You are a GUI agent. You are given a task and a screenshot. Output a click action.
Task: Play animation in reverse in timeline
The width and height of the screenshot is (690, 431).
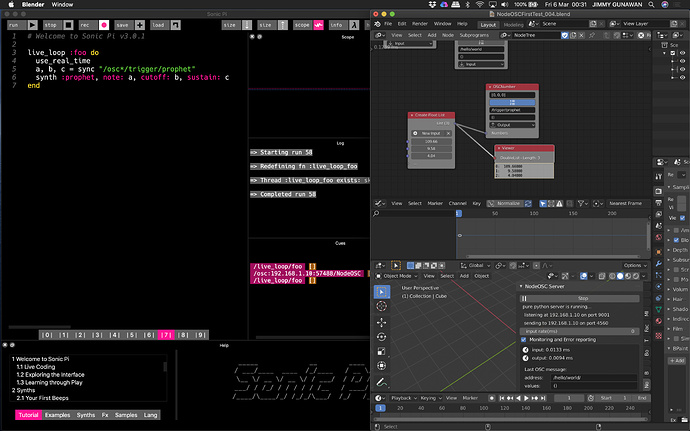[518, 398]
